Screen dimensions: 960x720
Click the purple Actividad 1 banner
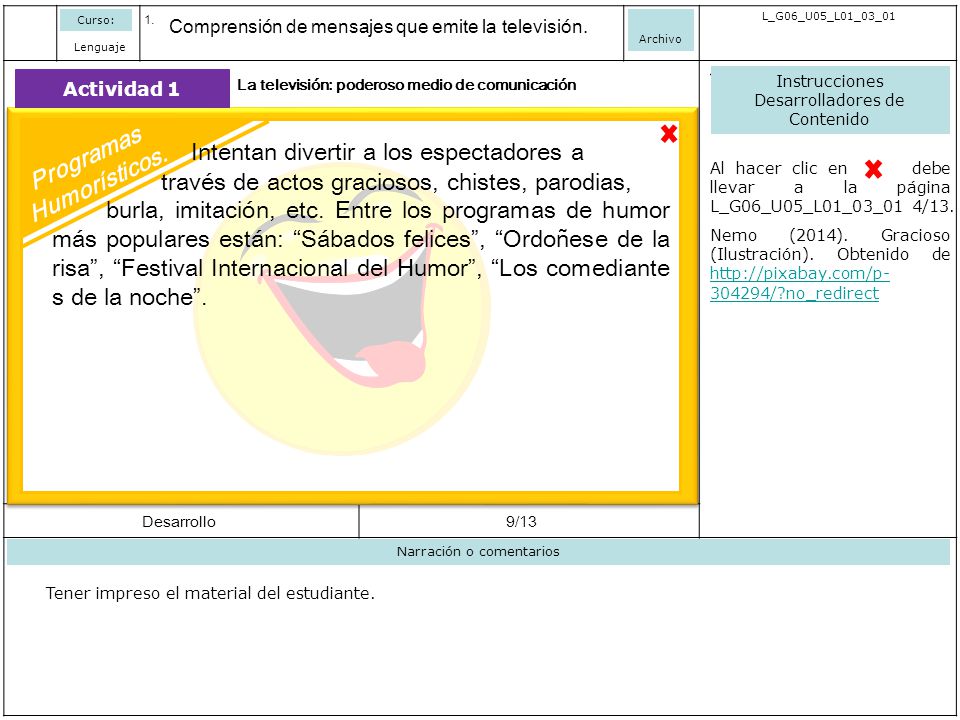pyautogui.click(x=122, y=89)
